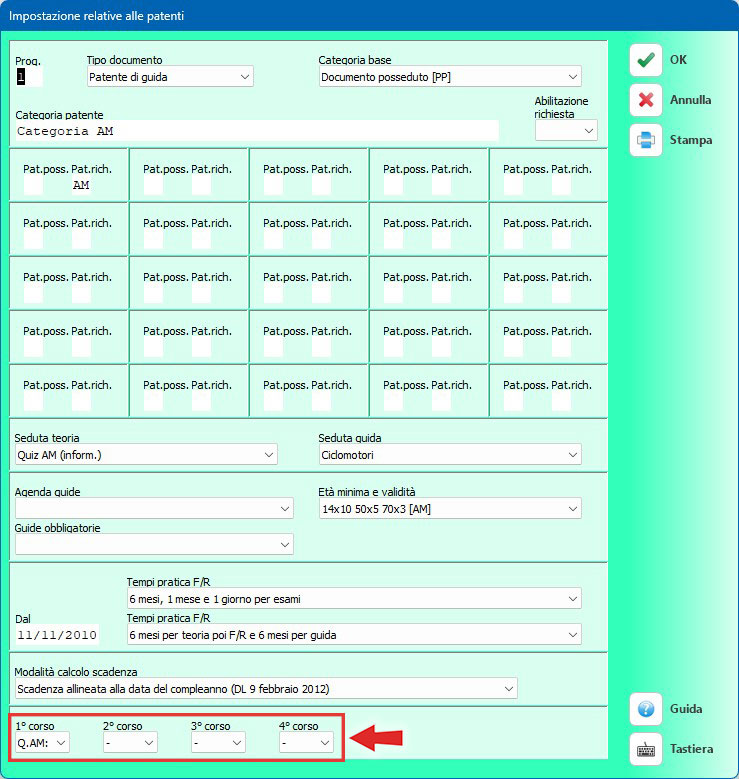Image resolution: width=739 pixels, height=779 pixels.
Task: Click the Prog. number field
Action: pos(28,77)
